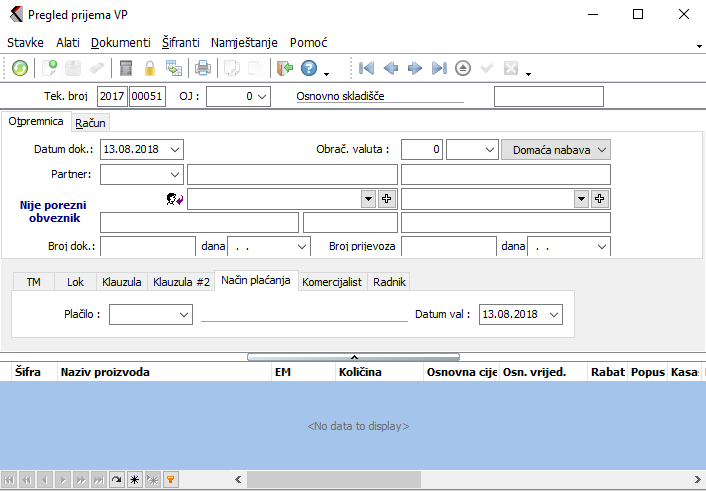
Task: Open the calculator tool icon
Action: pos(126,69)
